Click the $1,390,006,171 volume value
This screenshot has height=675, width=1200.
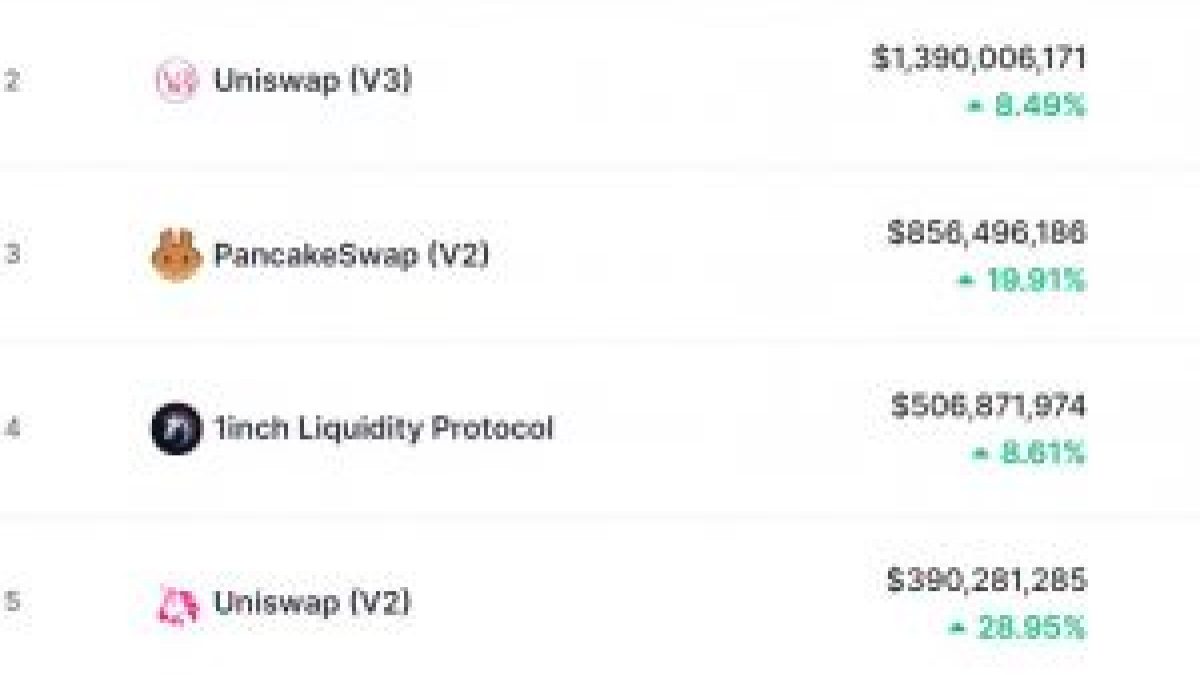pyautogui.click(x=979, y=58)
